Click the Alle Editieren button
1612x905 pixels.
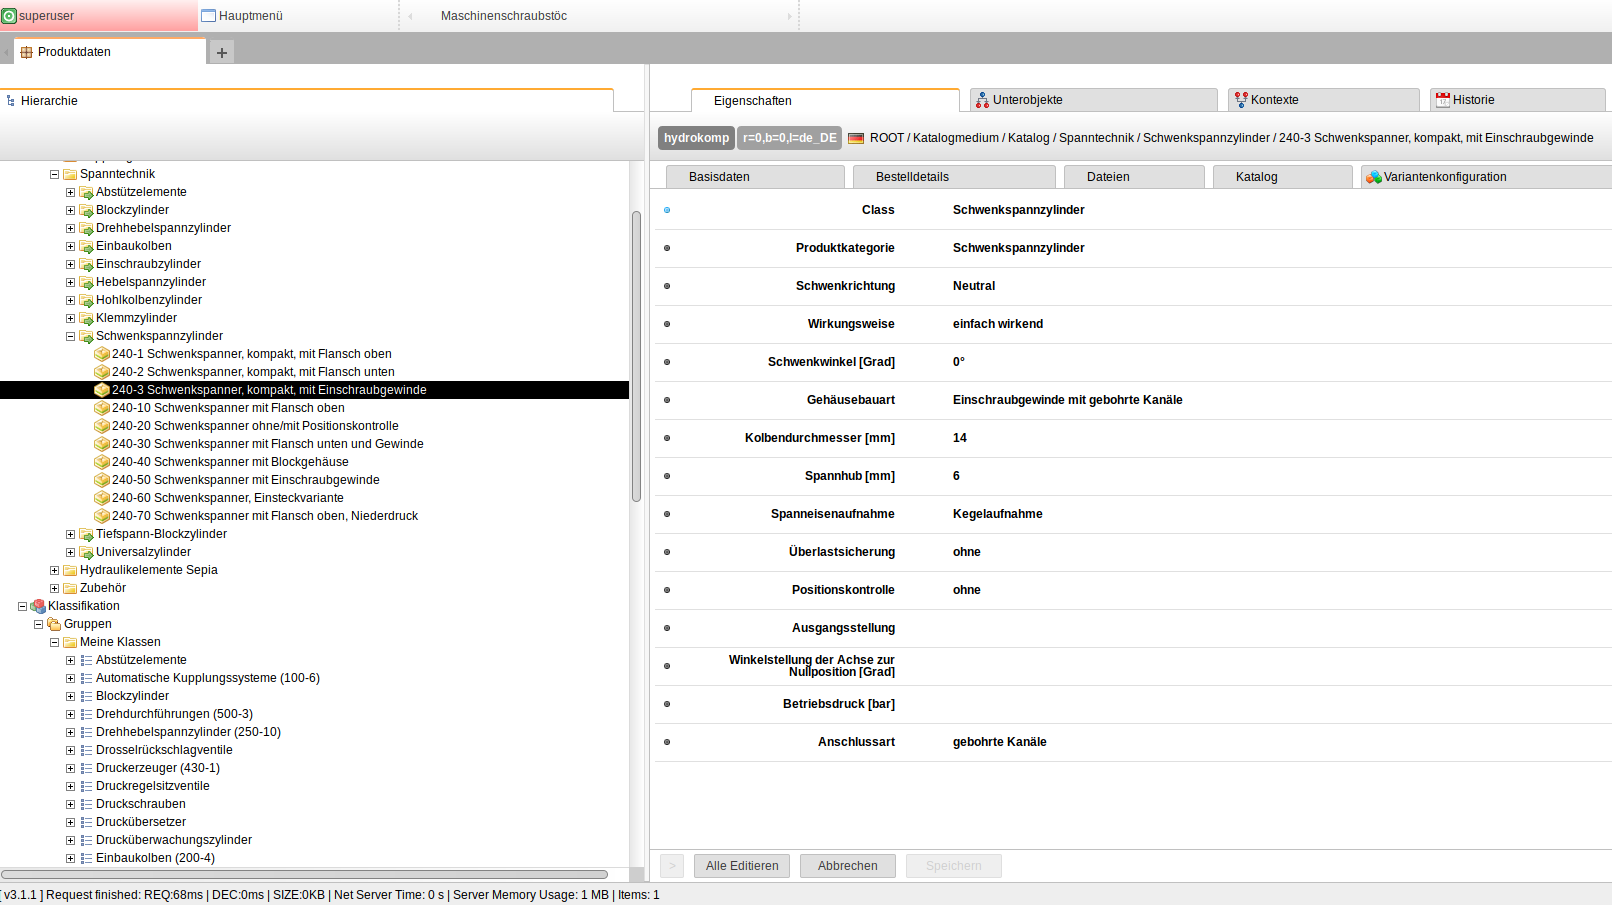[x=741, y=866]
